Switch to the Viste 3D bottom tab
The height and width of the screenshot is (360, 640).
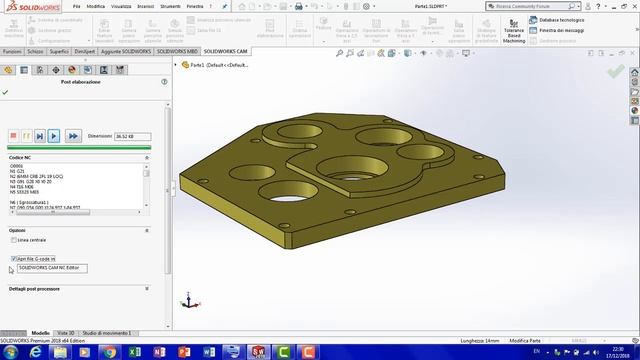coord(66,333)
